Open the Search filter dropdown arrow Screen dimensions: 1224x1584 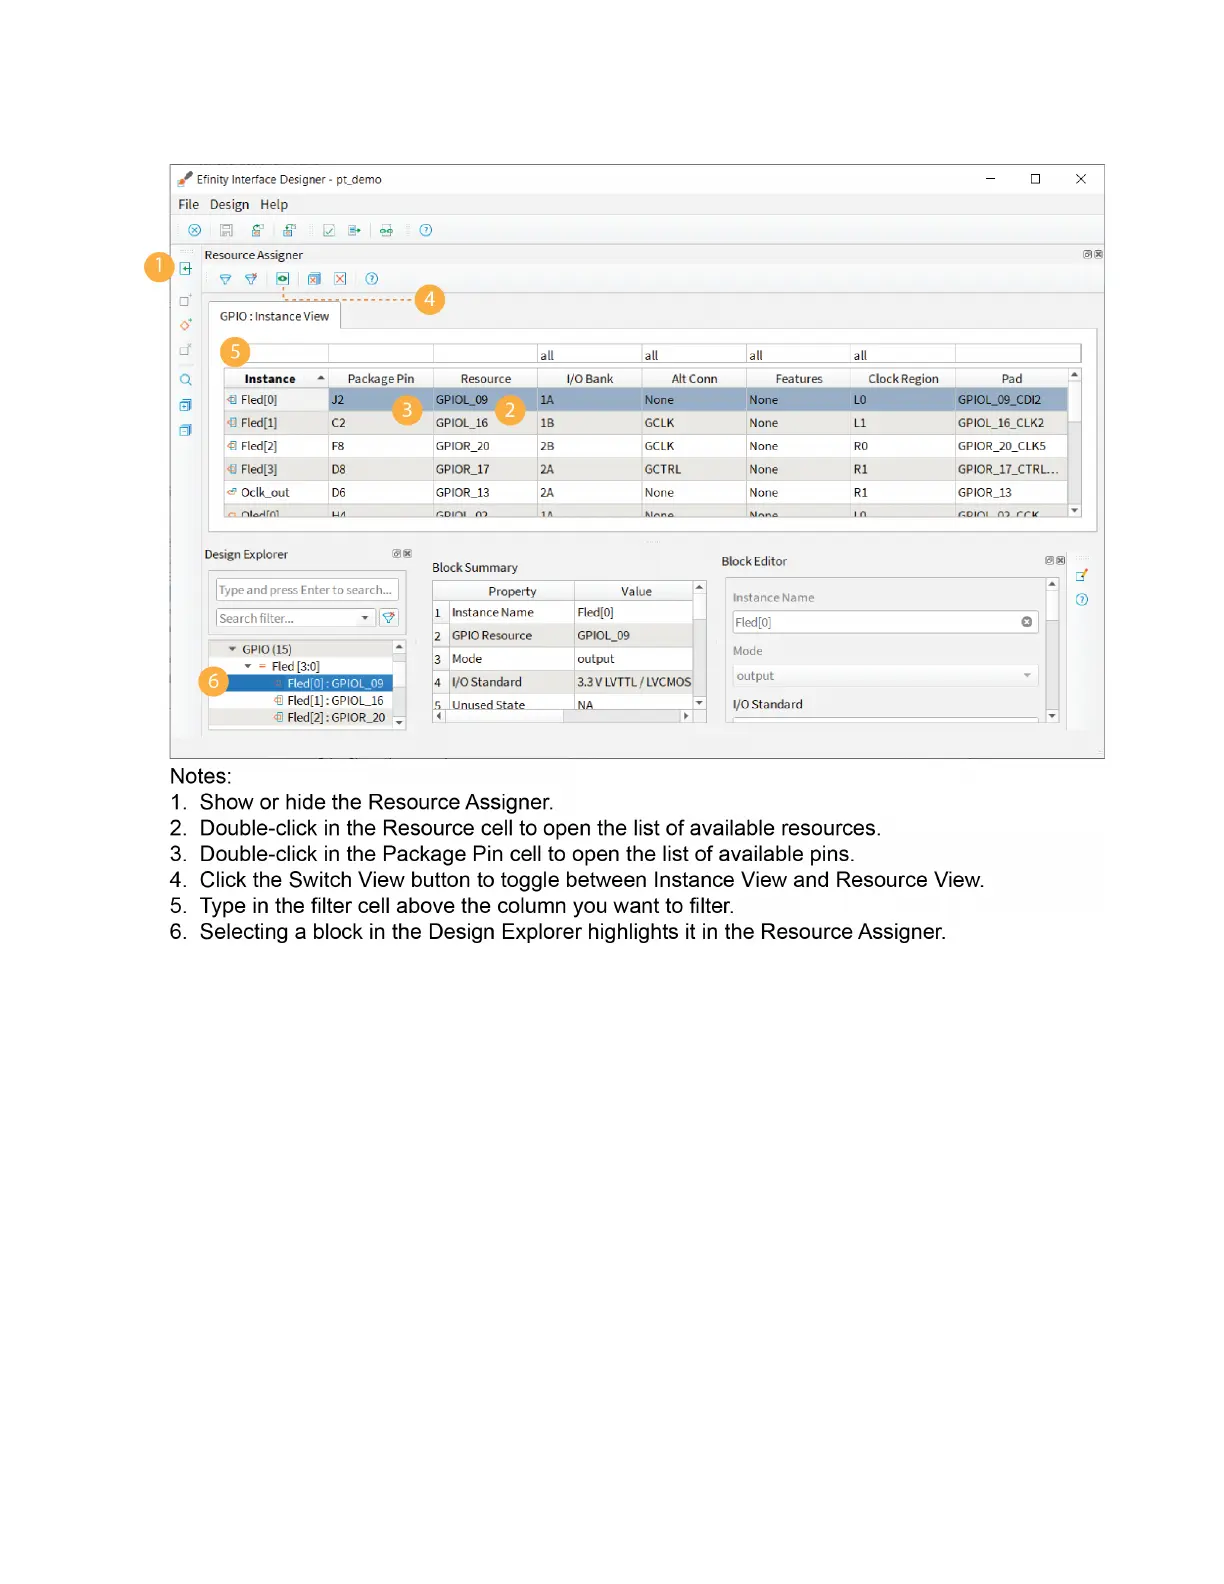tap(365, 618)
